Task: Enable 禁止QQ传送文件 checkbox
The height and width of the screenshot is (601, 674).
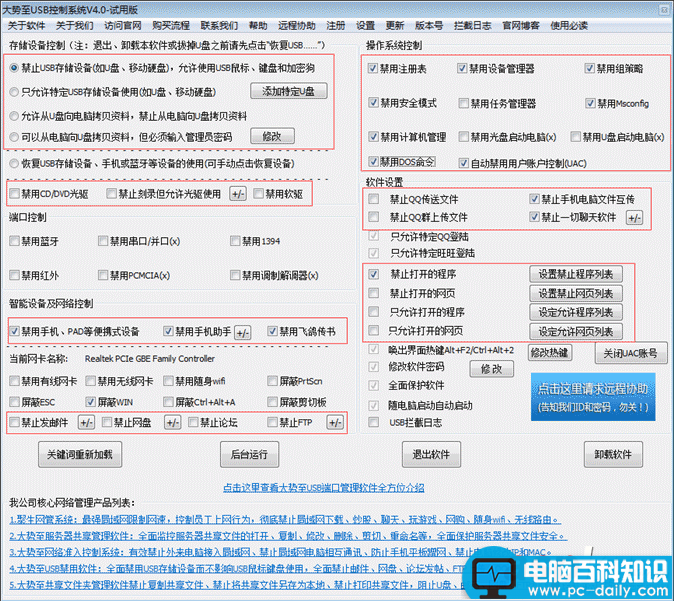Action: (374, 199)
